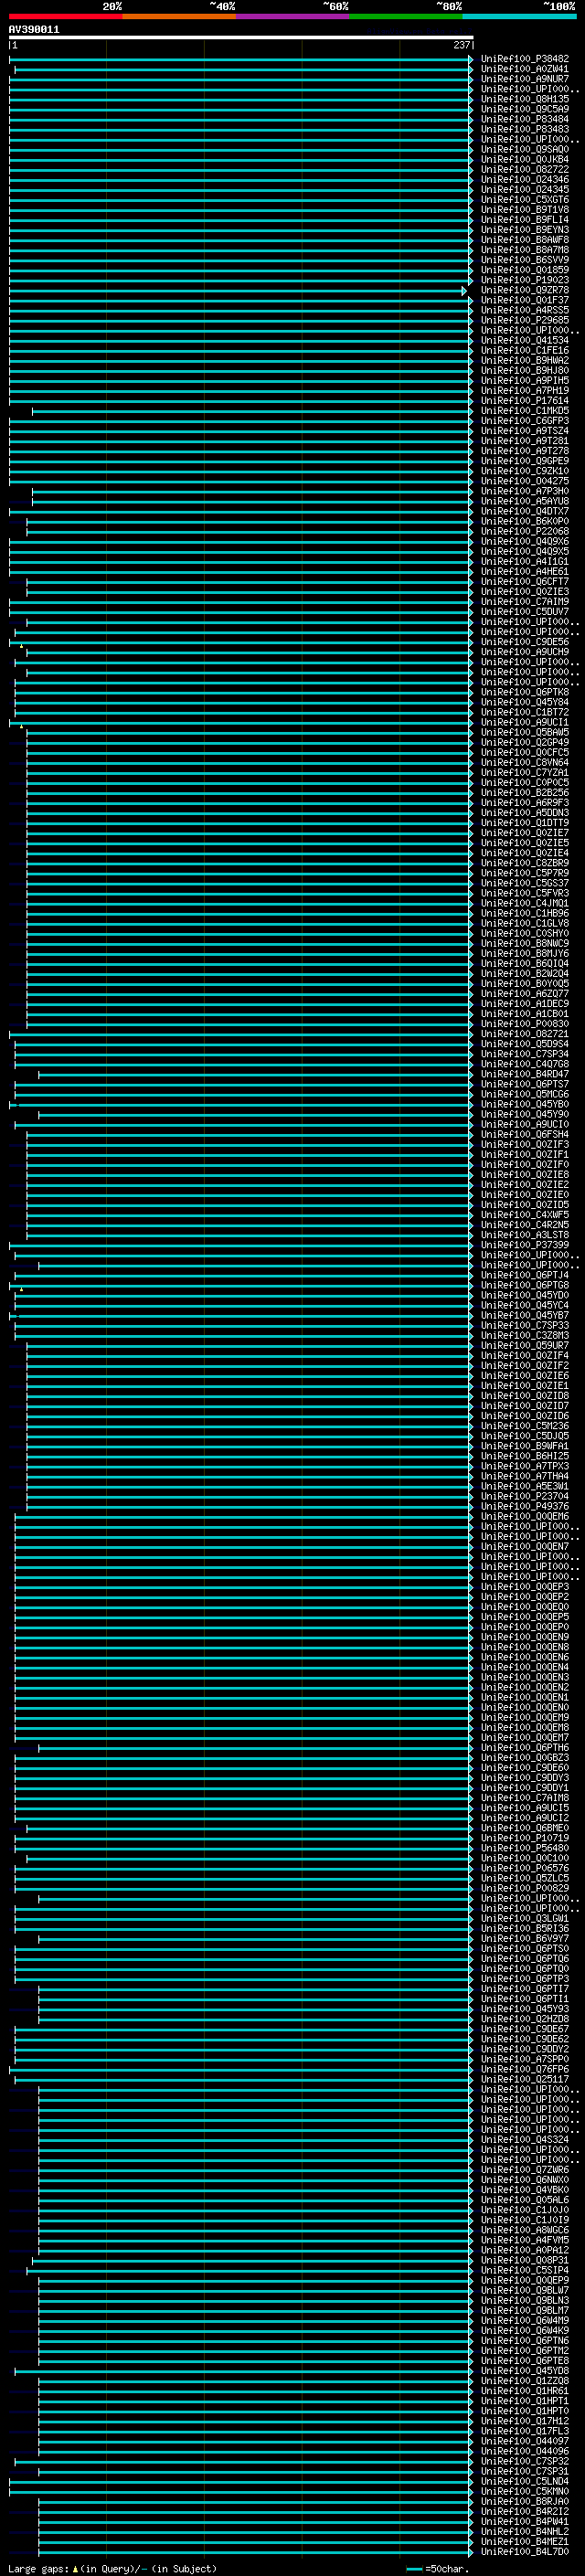585x2576 pixels.
Task: Select the UniRef100_B4RD47 label
Action: [525, 1075]
